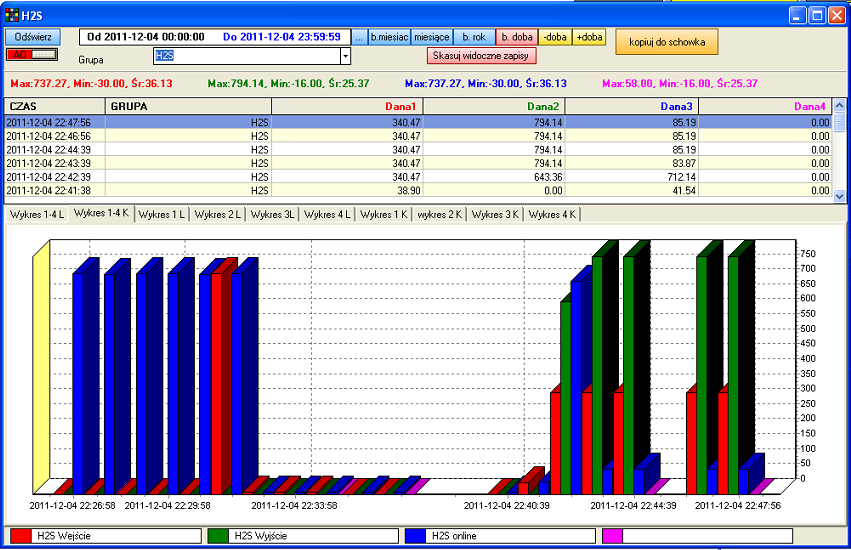The width and height of the screenshot is (851, 550).
Task: Select row with time 22:42:39
Action: click(x=418, y=176)
